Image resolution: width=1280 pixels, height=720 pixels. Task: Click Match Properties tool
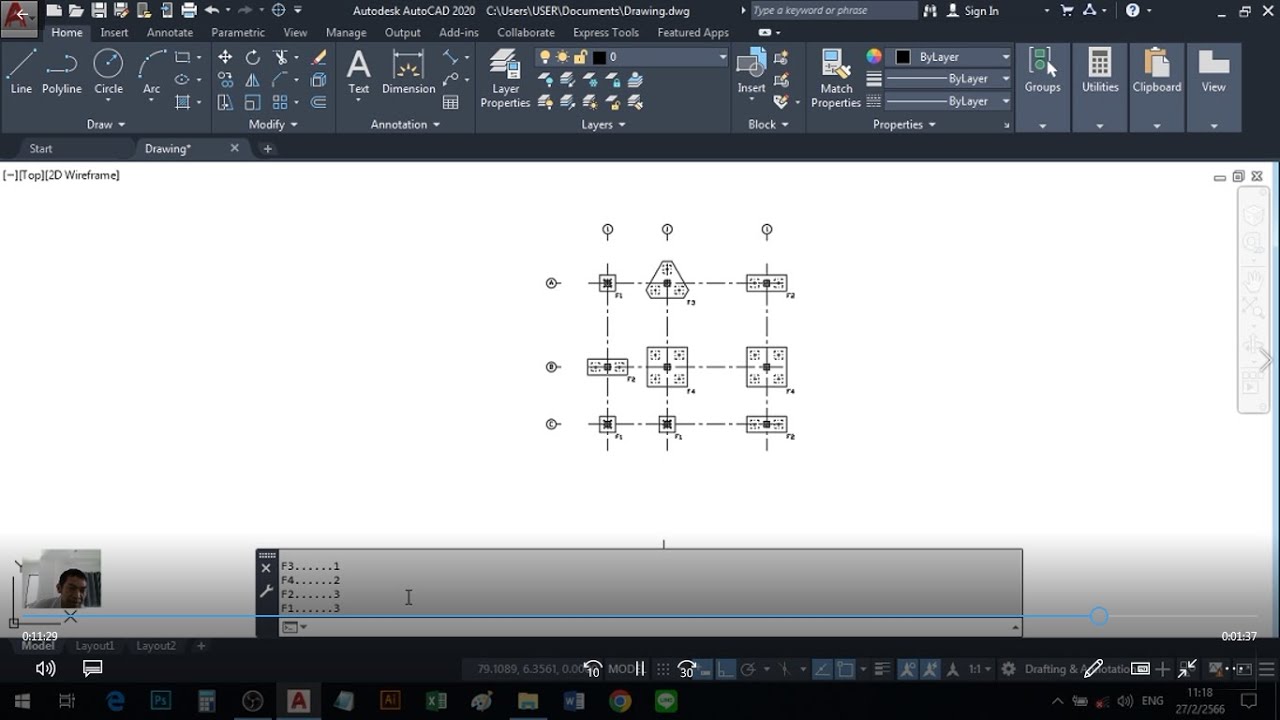836,78
